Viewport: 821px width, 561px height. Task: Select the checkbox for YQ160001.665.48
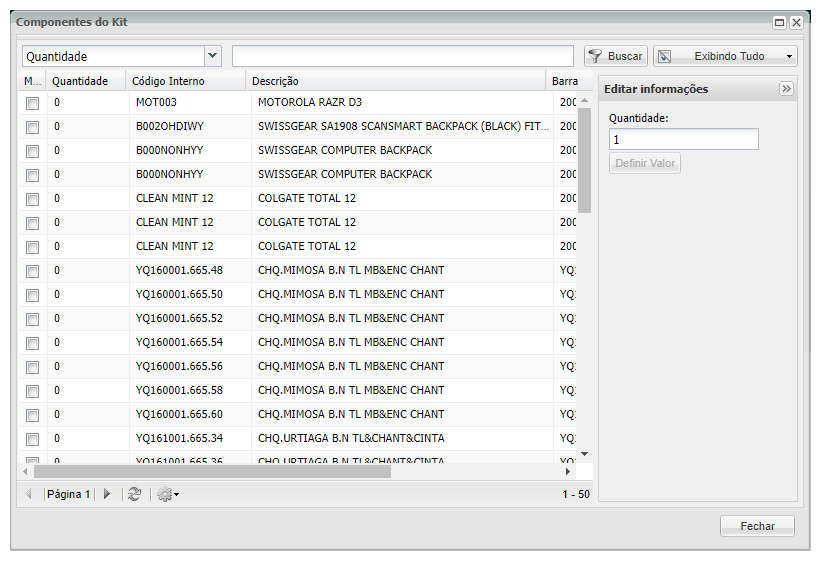(x=32, y=271)
